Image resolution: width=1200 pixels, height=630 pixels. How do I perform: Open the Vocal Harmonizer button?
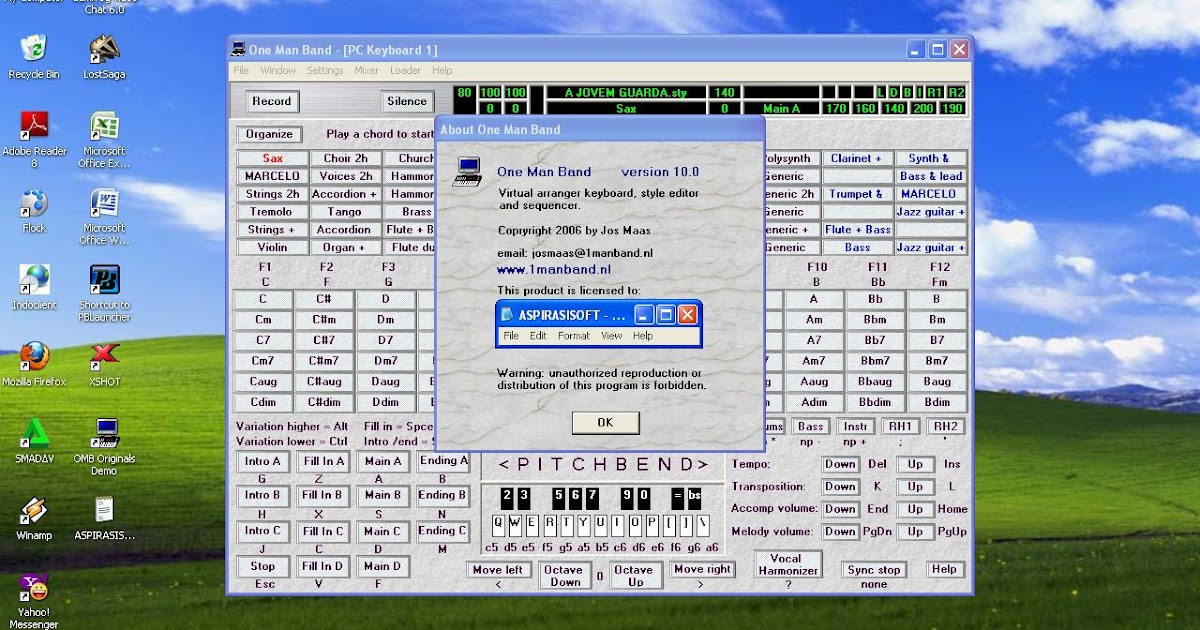(786, 565)
